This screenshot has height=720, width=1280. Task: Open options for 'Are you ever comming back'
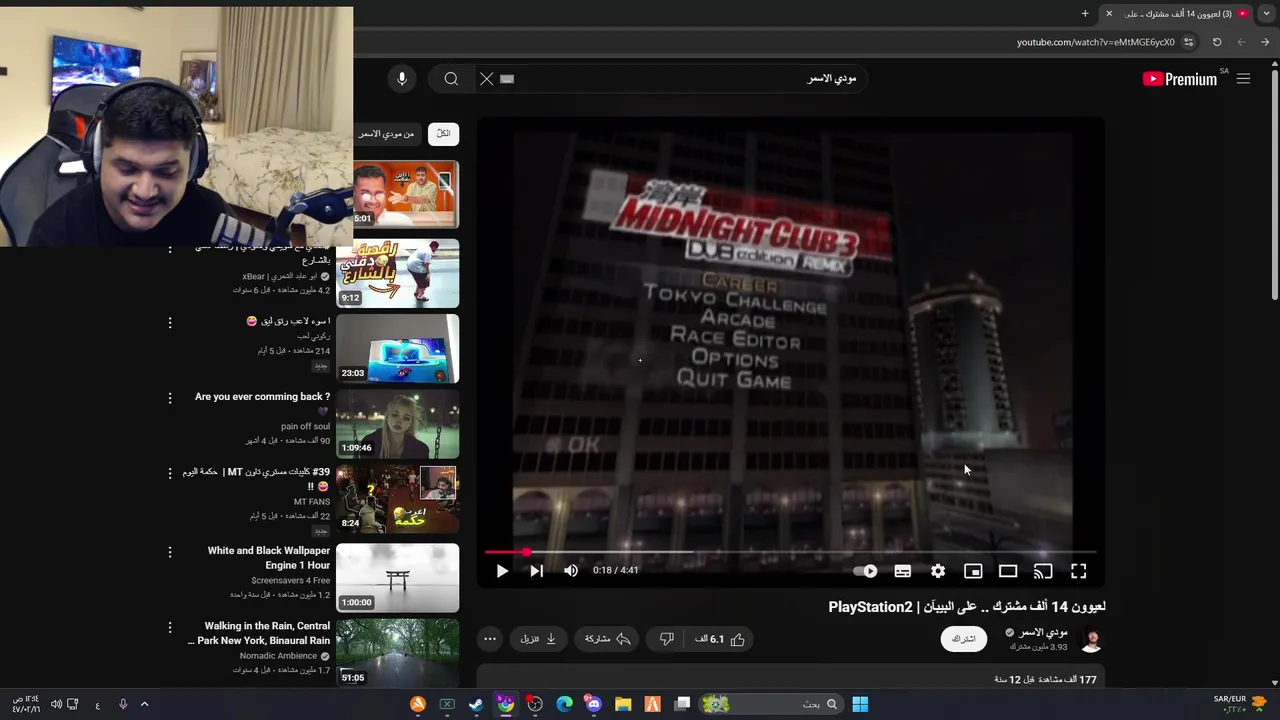click(x=170, y=398)
